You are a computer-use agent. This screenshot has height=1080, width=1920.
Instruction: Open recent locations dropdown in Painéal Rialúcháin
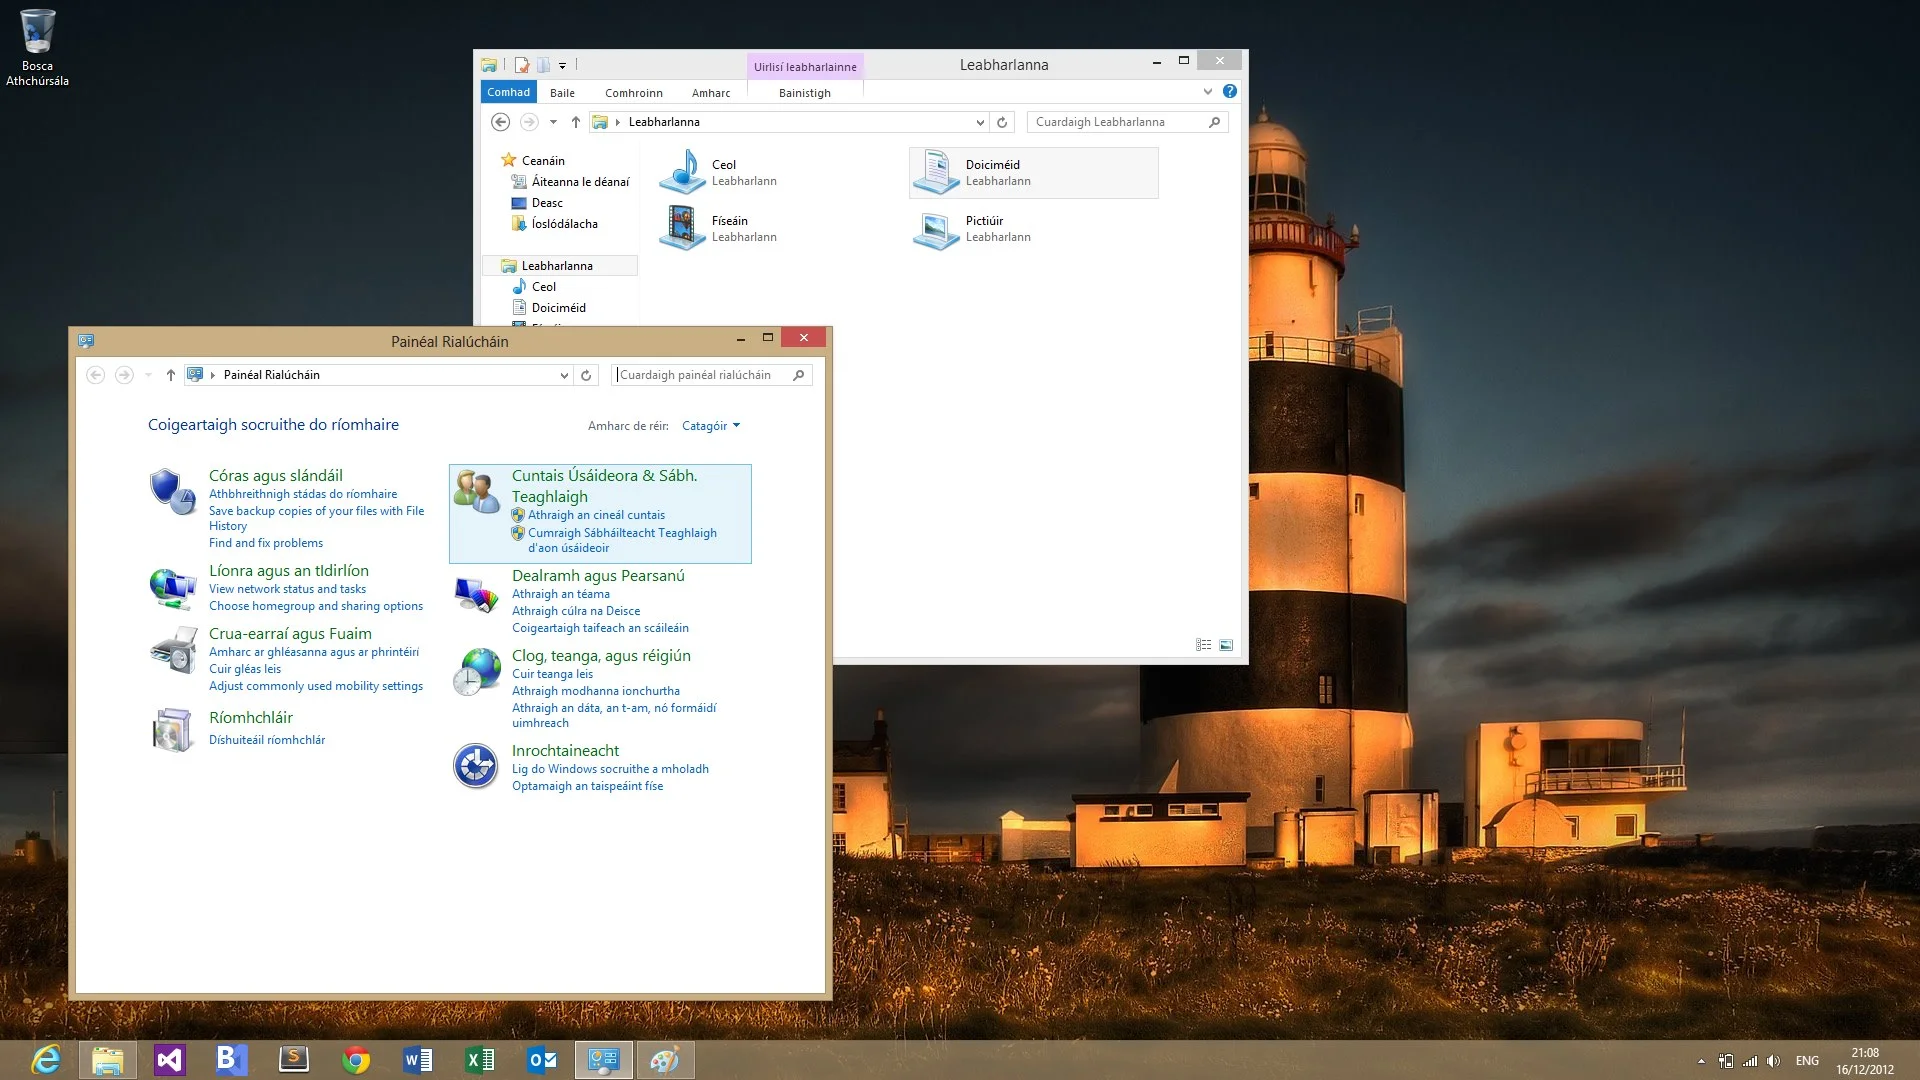[x=148, y=375]
